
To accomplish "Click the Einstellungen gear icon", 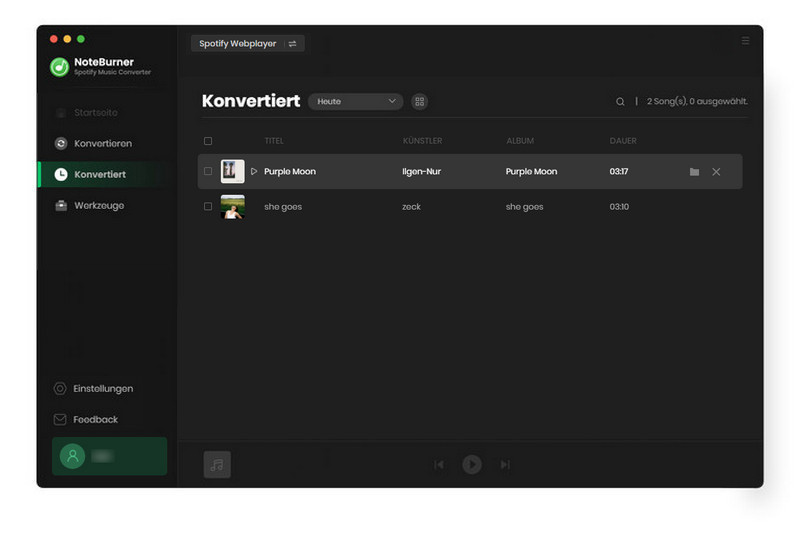I will (x=60, y=389).
